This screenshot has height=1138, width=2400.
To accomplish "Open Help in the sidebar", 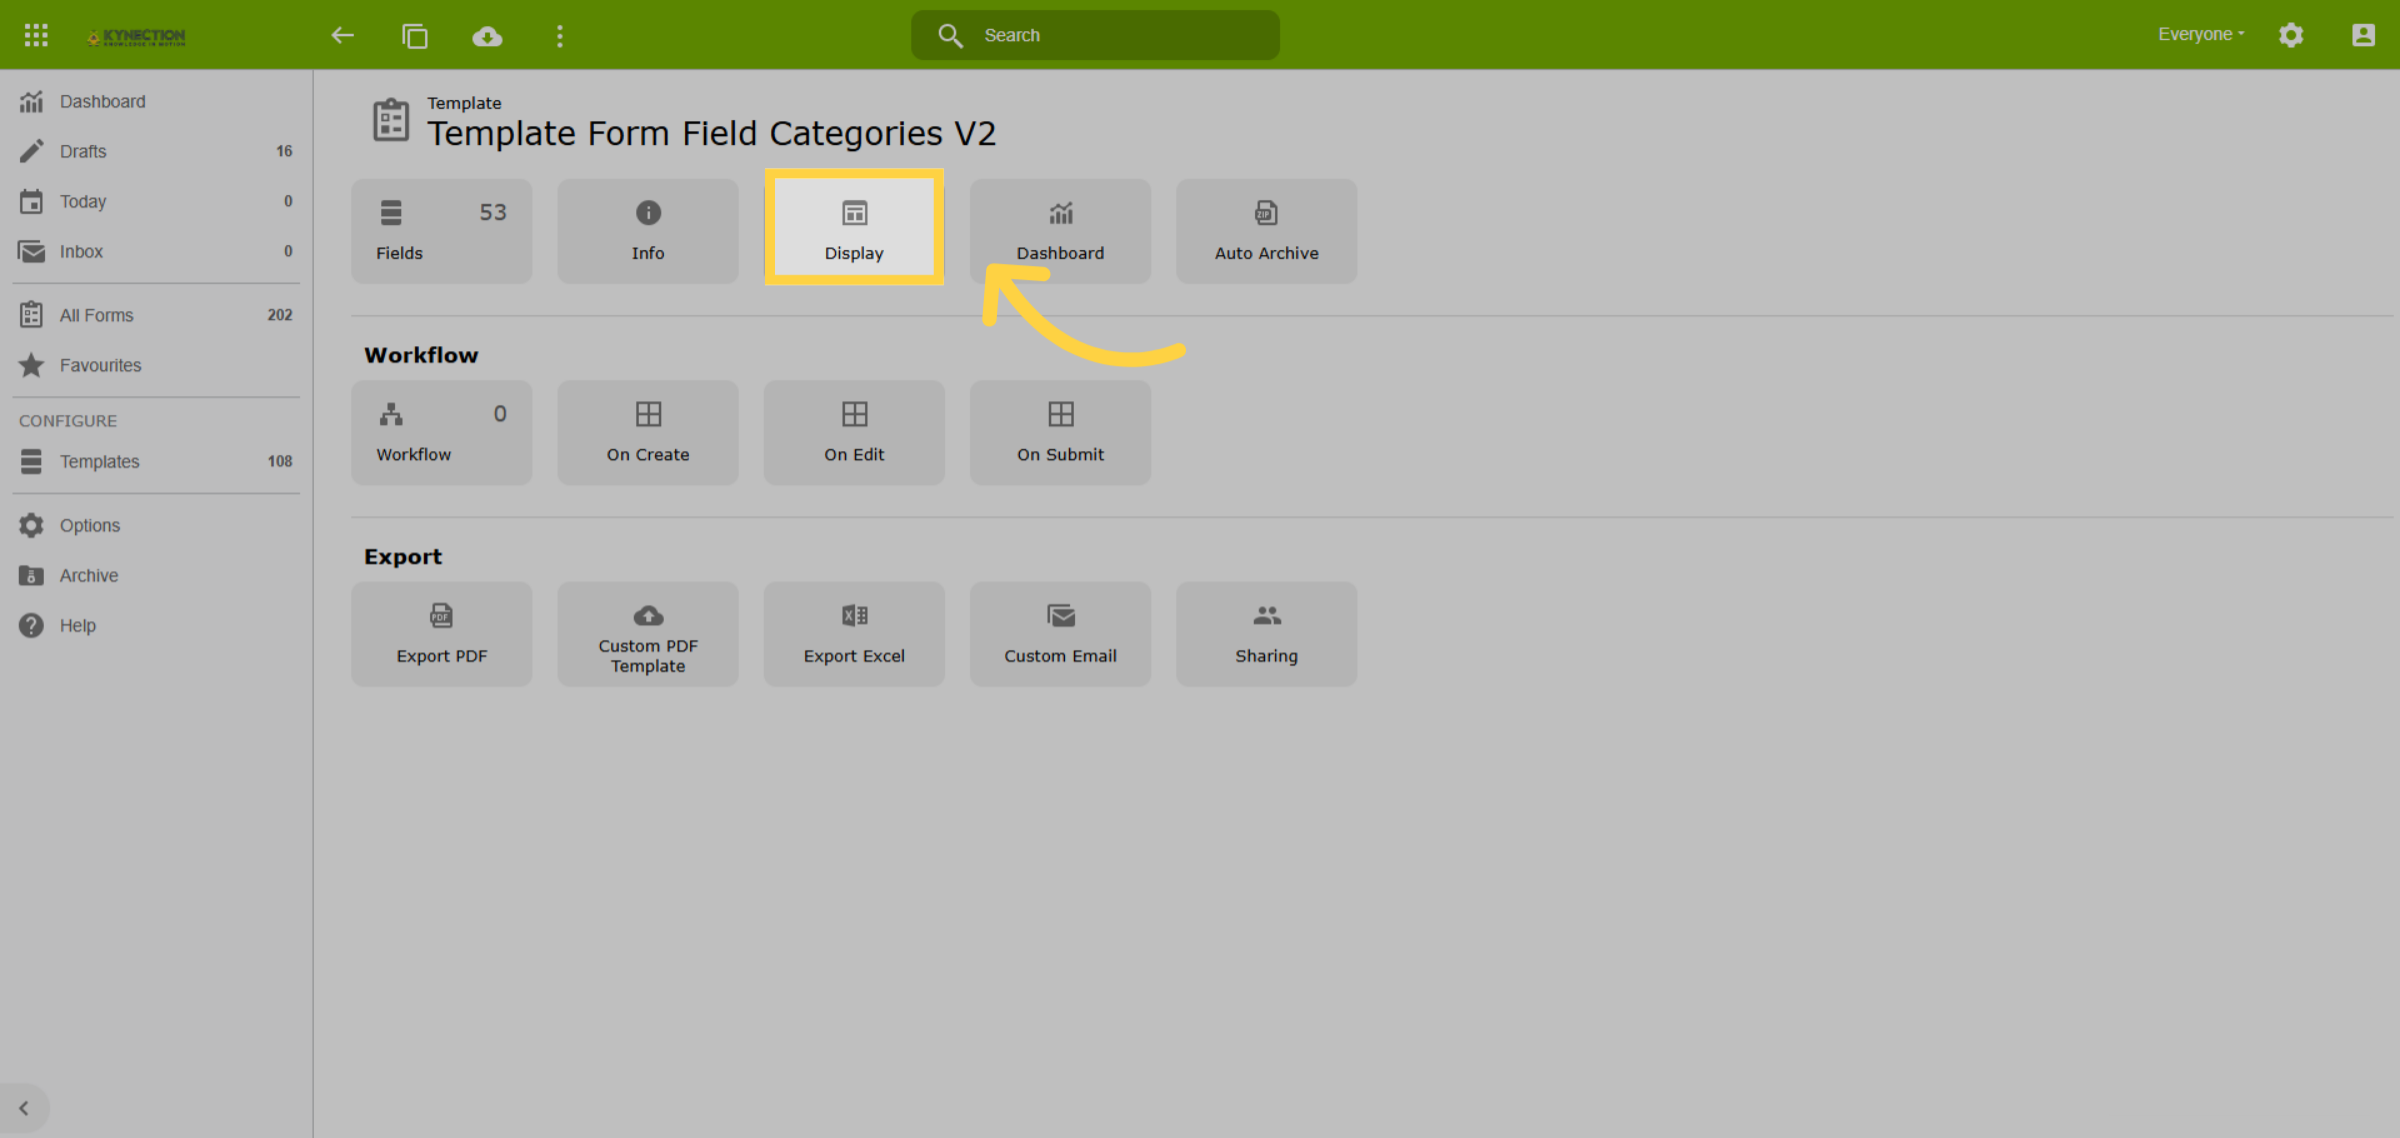I will [x=156, y=625].
